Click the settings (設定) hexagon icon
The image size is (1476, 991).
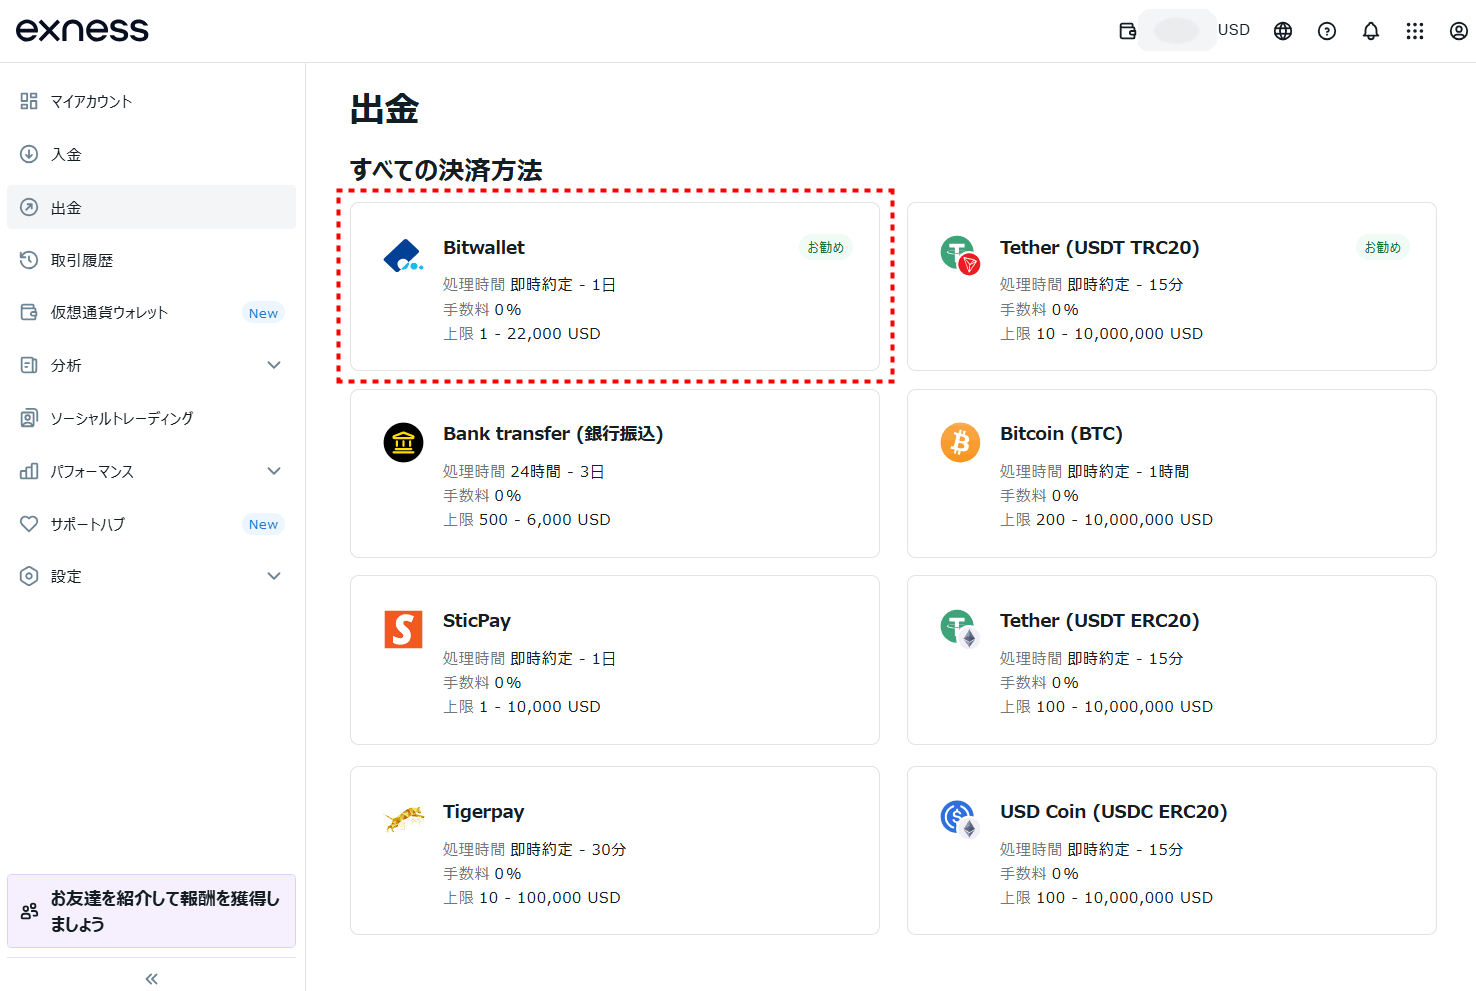pyautogui.click(x=29, y=576)
